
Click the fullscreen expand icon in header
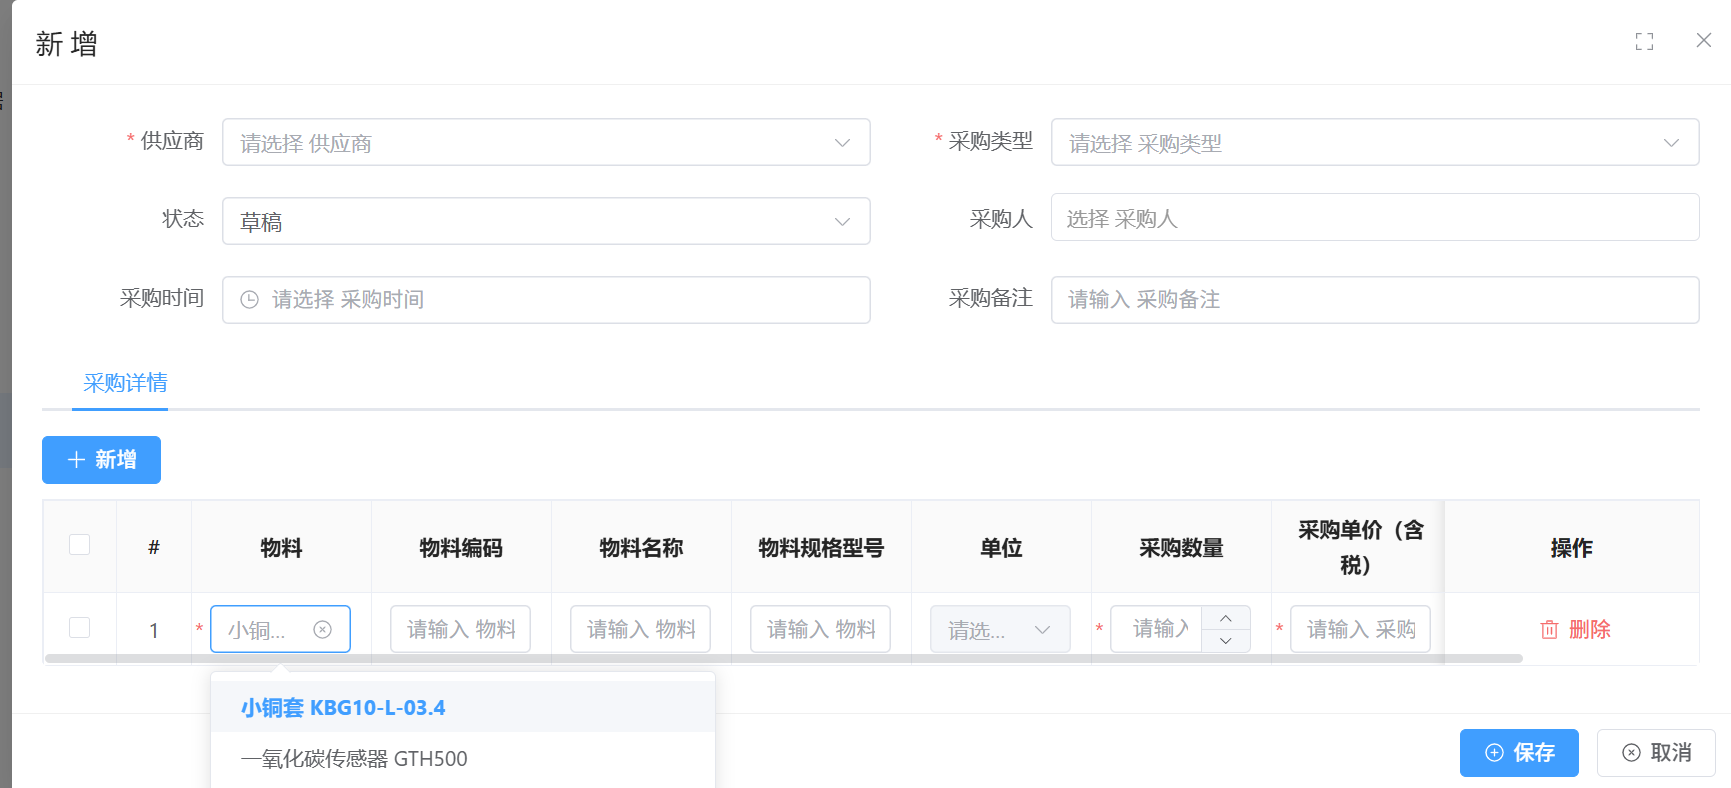coord(1644,41)
